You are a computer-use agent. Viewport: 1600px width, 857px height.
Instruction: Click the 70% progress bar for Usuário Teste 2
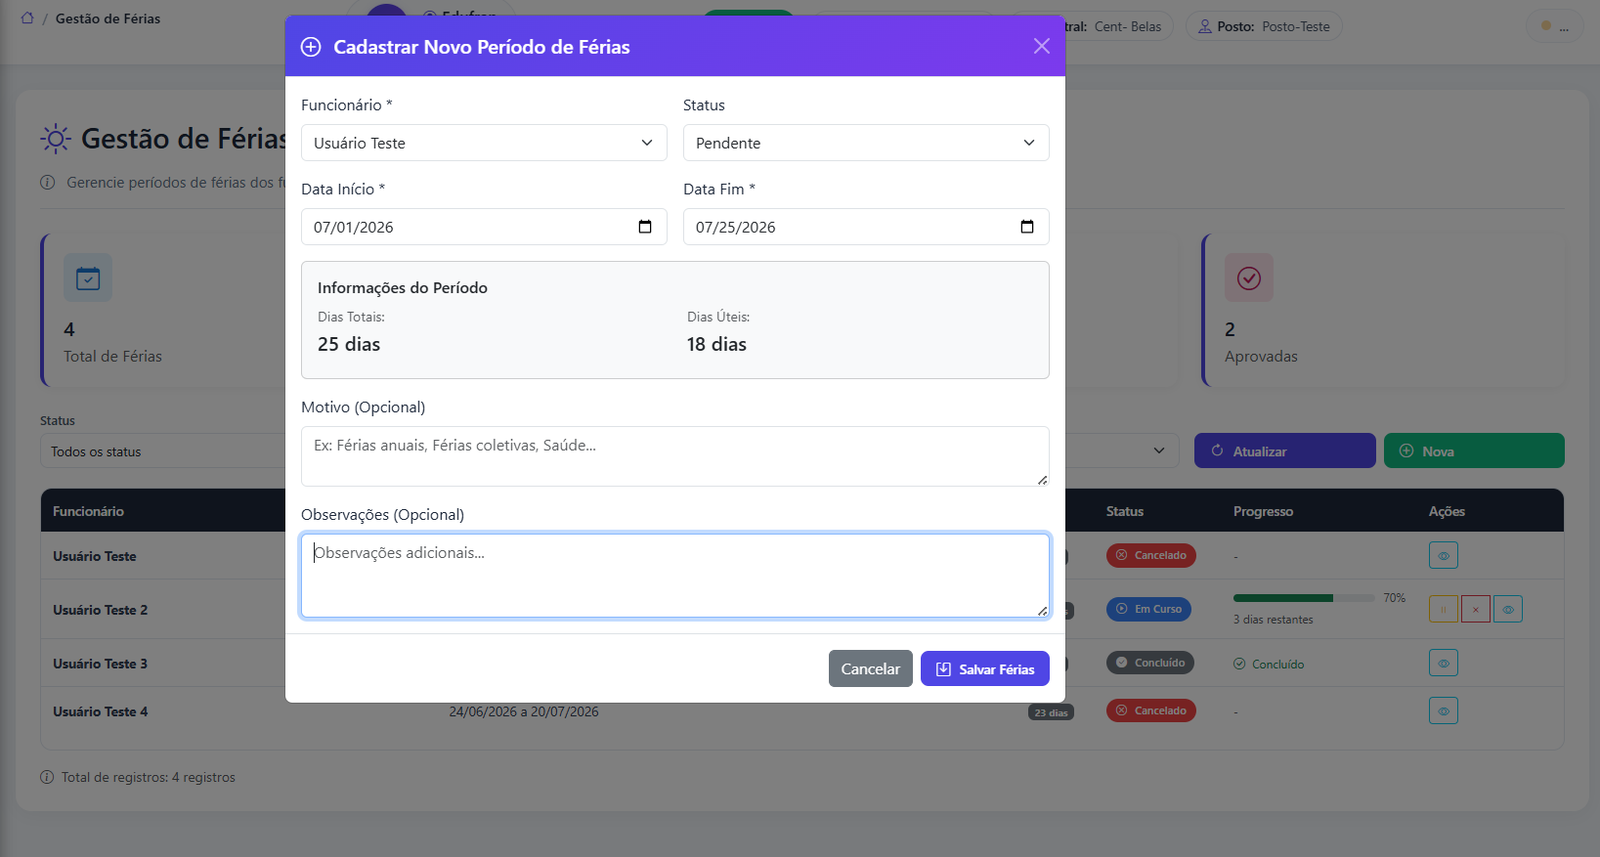click(1304, 598)
